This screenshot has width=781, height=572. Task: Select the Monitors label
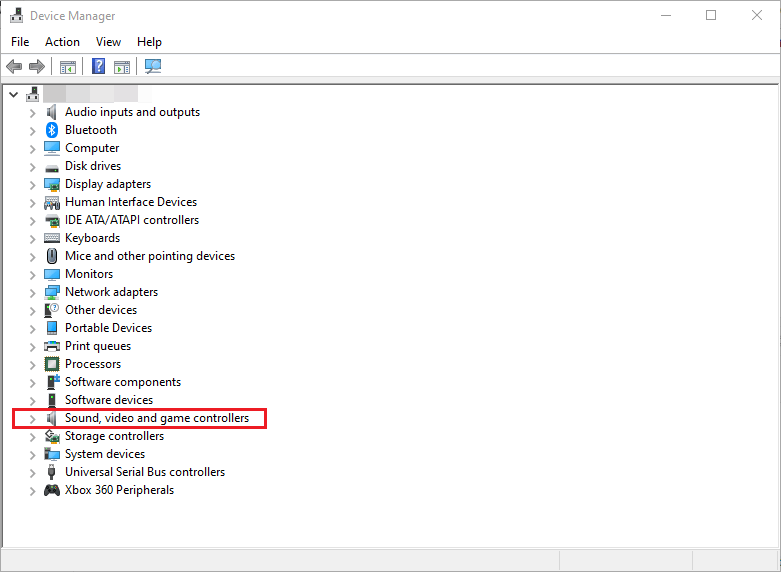pyautogui.click(x=89, y=274)
